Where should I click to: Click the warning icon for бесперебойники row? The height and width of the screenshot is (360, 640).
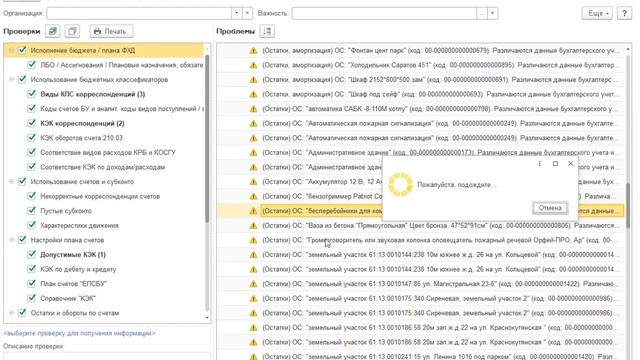(x=253, y=211)
